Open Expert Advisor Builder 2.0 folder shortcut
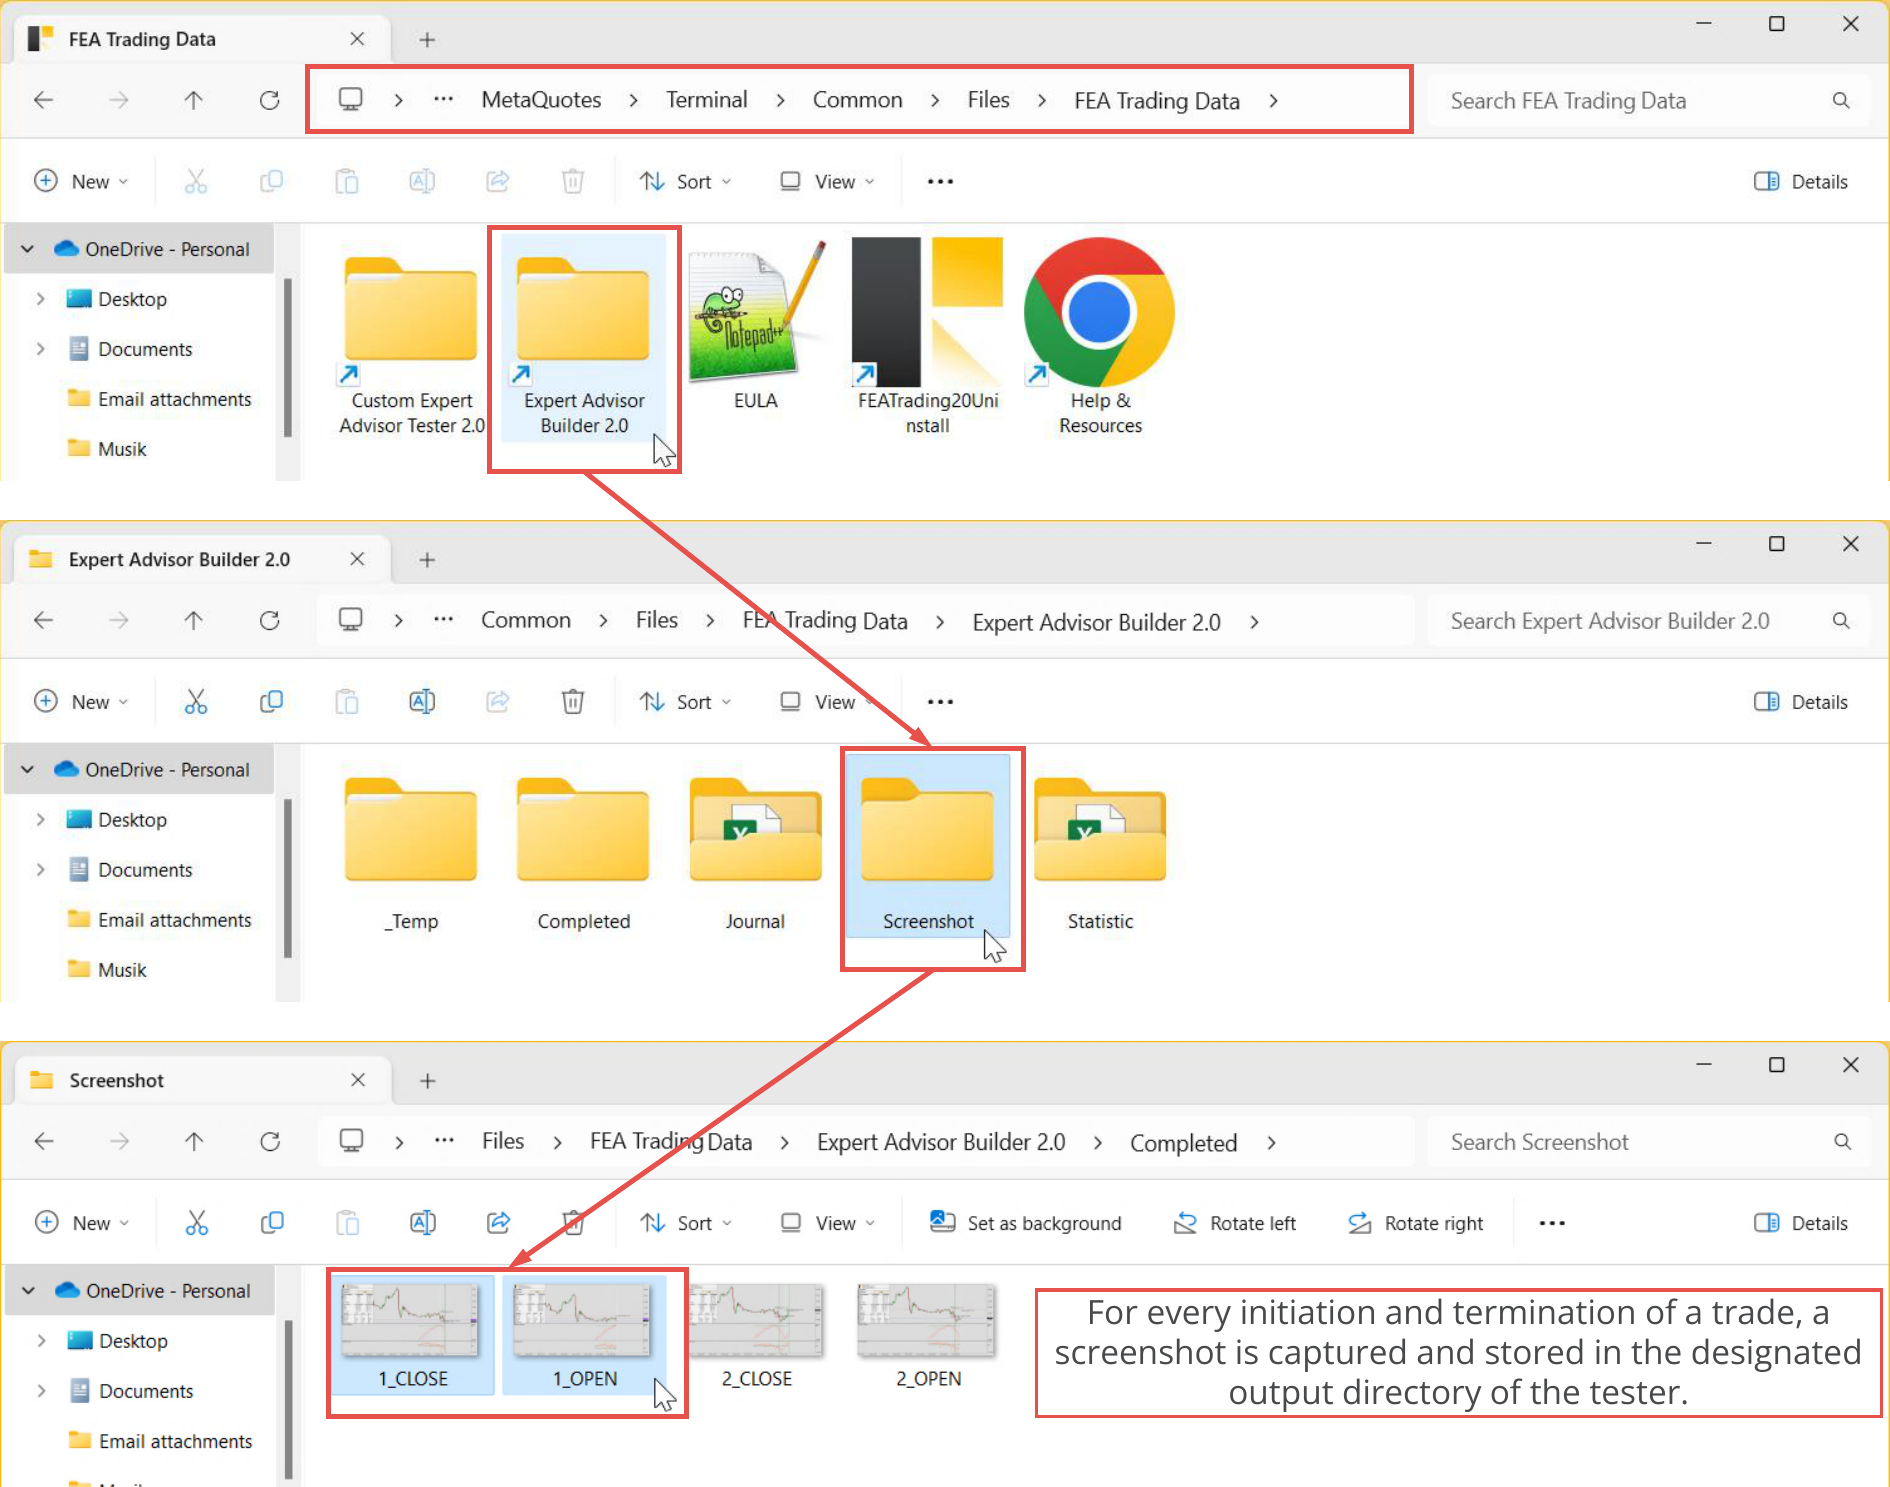This screenshot has height=1487, width=1890. (584, 338)
